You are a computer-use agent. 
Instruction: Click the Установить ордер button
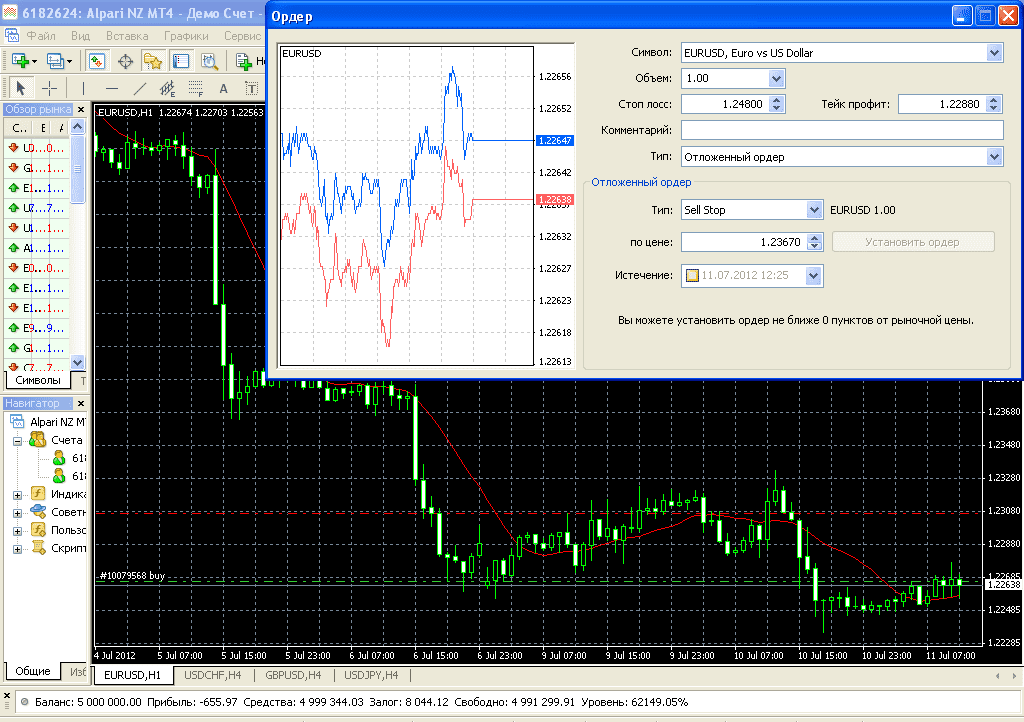pos(912,242)
